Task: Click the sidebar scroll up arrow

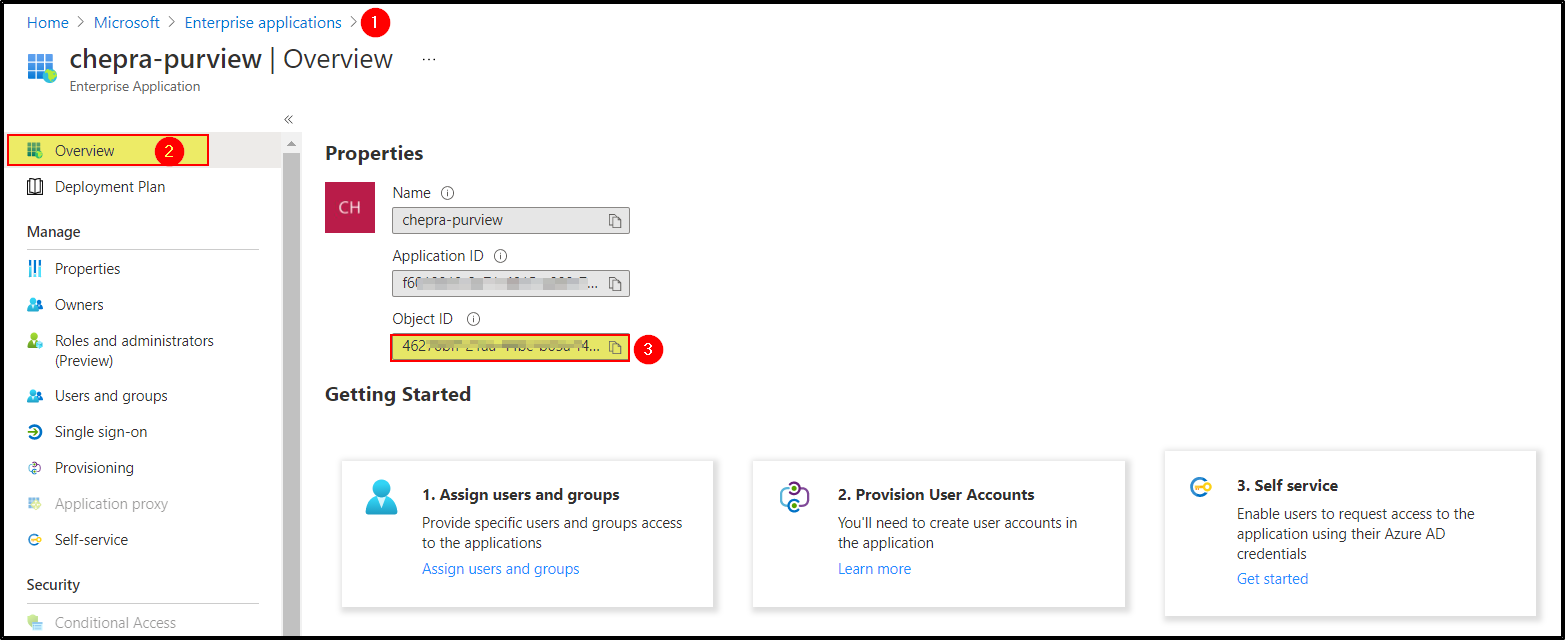Action: coord(291,143)
